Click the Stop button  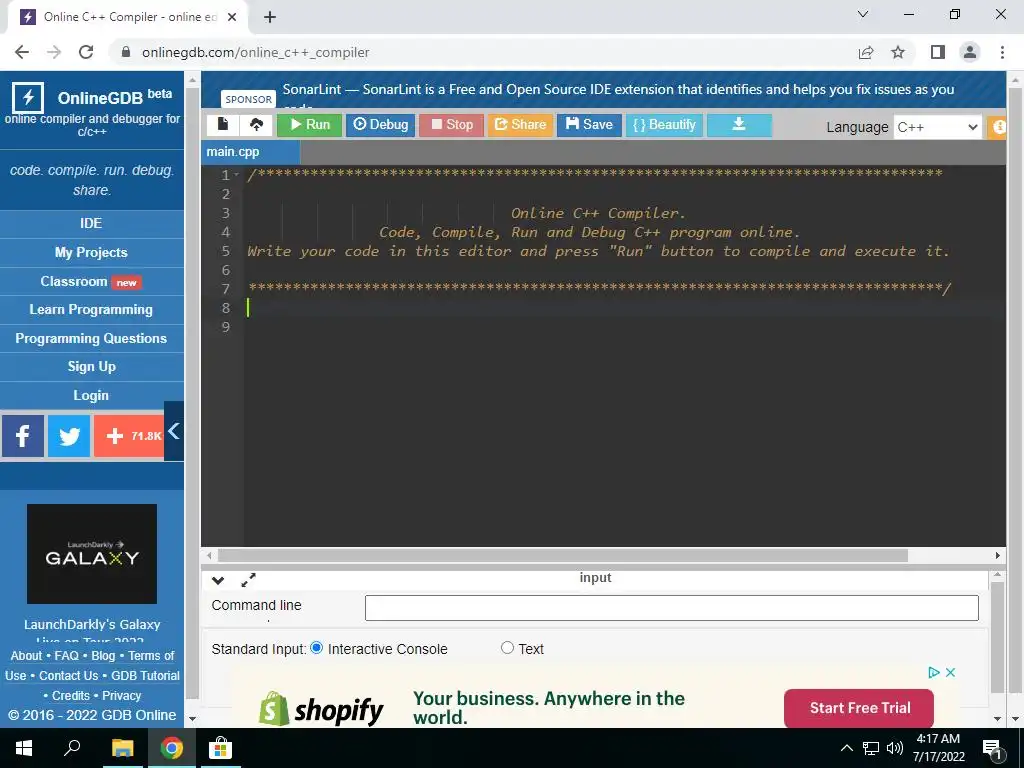[x=451, y=125]
